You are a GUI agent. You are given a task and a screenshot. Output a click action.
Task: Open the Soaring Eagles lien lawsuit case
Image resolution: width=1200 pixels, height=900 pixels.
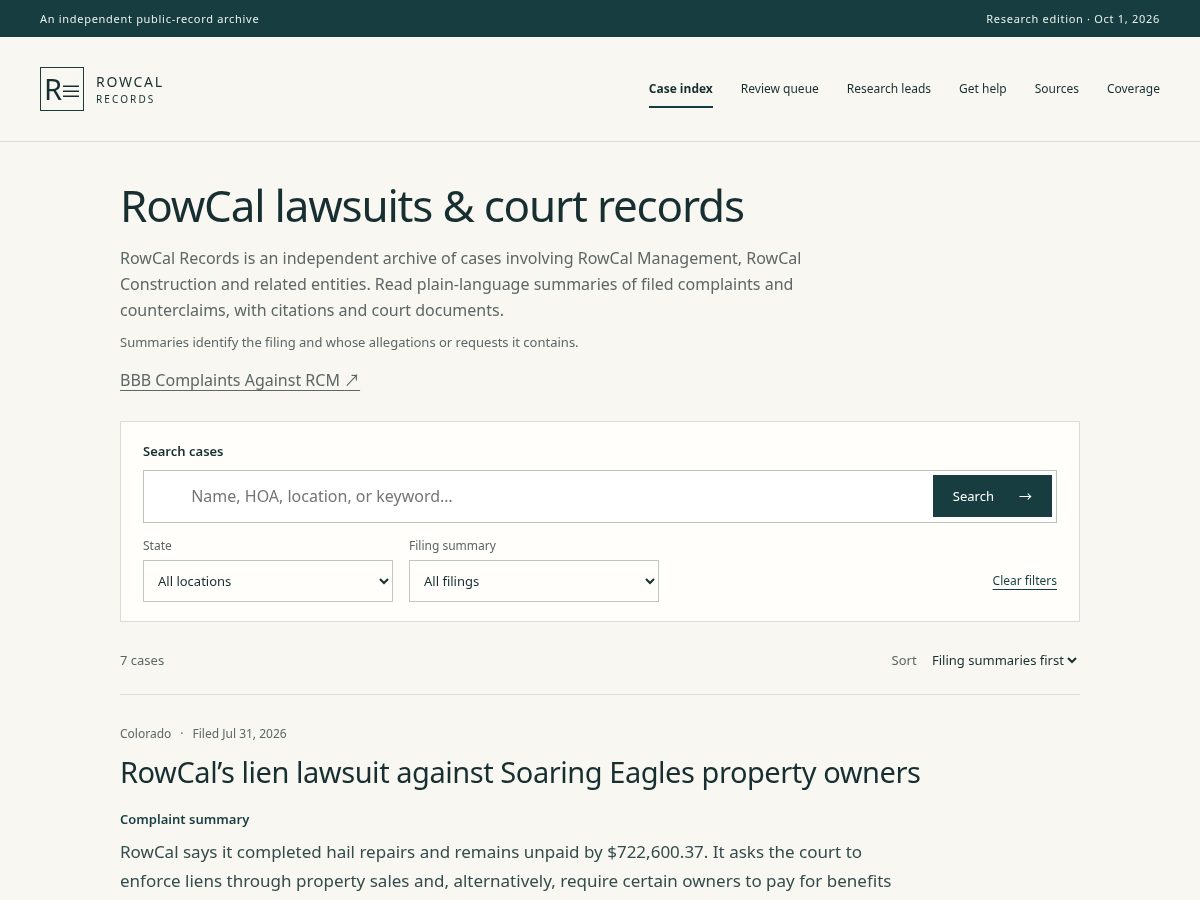point(520,773)
